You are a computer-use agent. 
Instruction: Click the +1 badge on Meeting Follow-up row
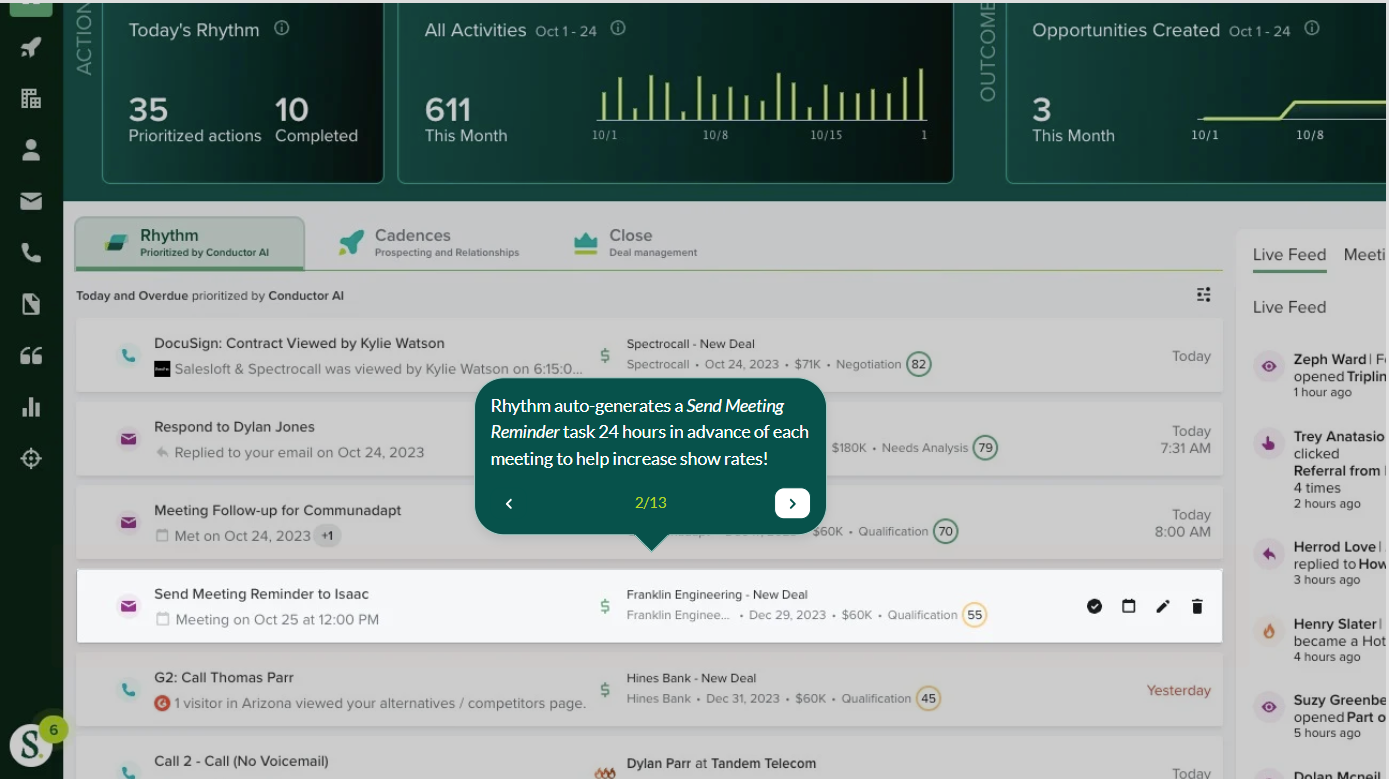pos(327,536)
